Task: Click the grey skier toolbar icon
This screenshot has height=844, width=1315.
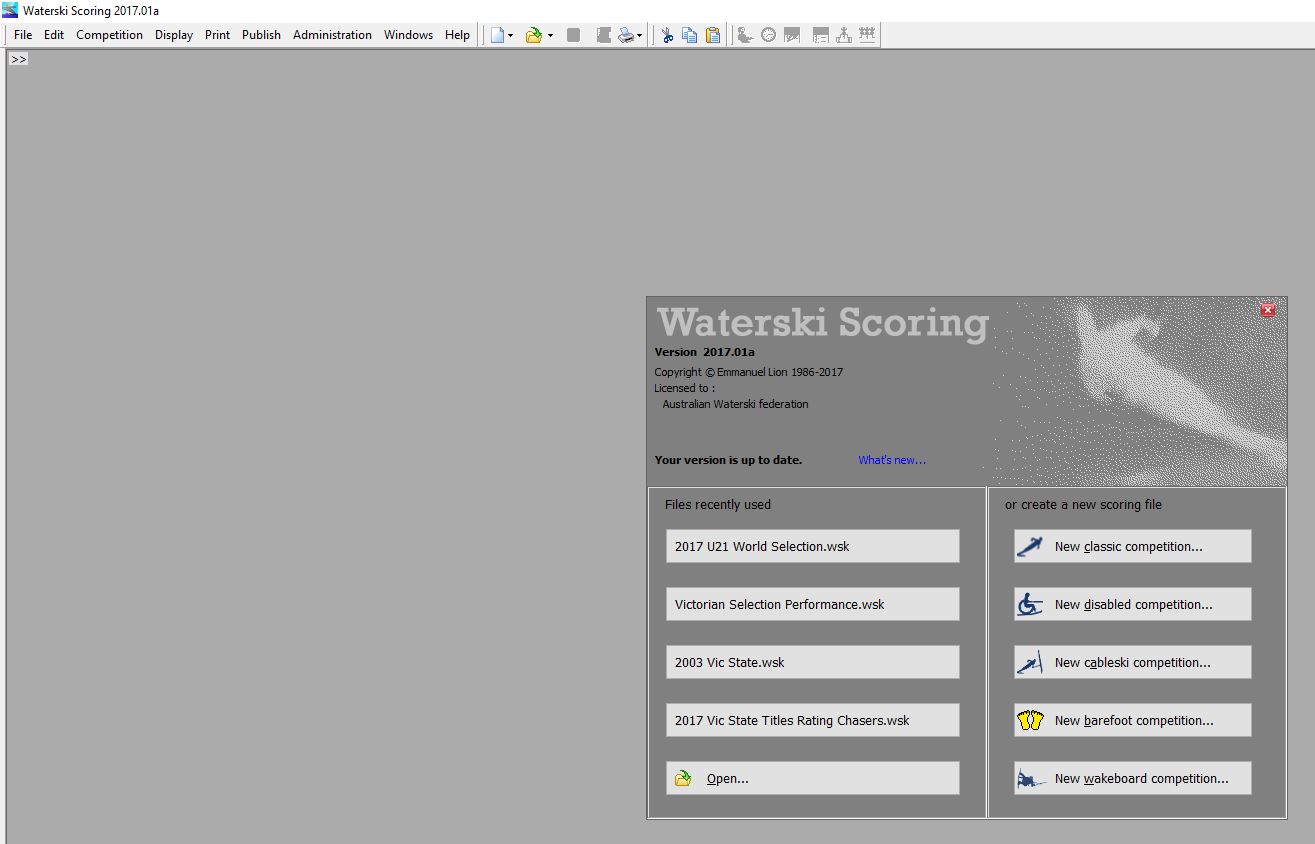Action: (x=745, y=35)
